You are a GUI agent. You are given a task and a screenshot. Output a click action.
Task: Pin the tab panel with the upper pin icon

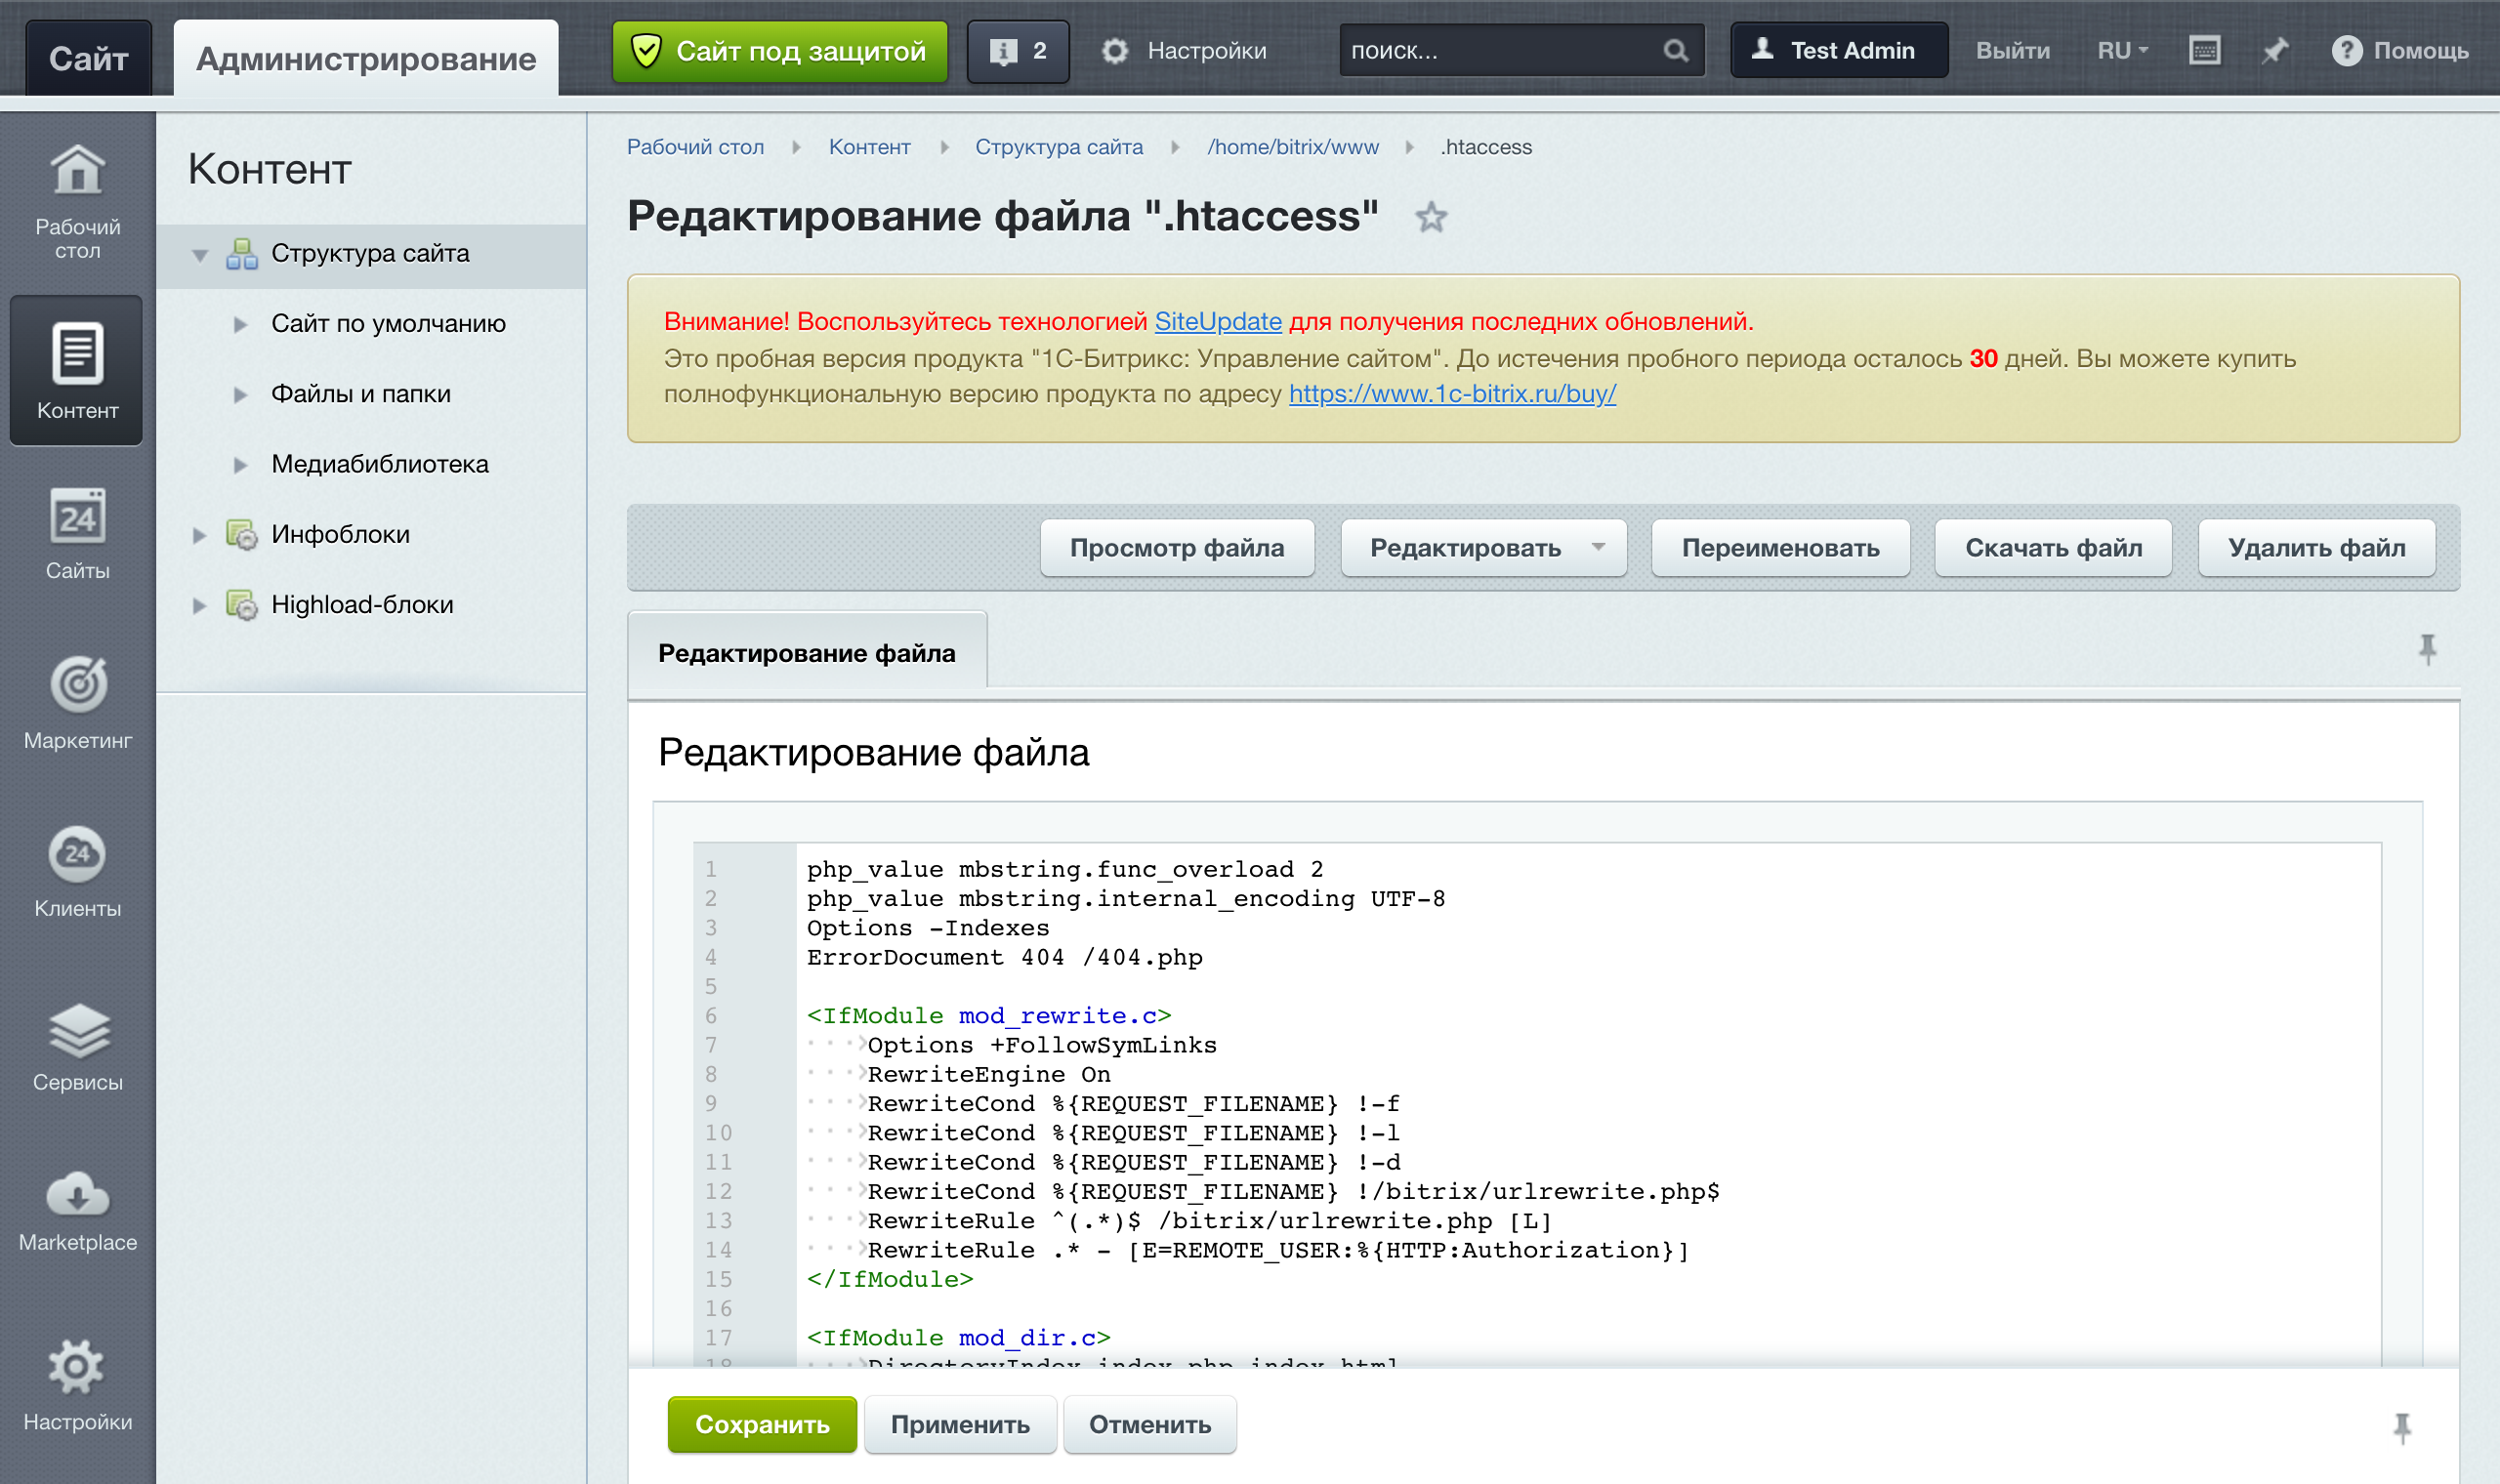[x=2427, y=650]
